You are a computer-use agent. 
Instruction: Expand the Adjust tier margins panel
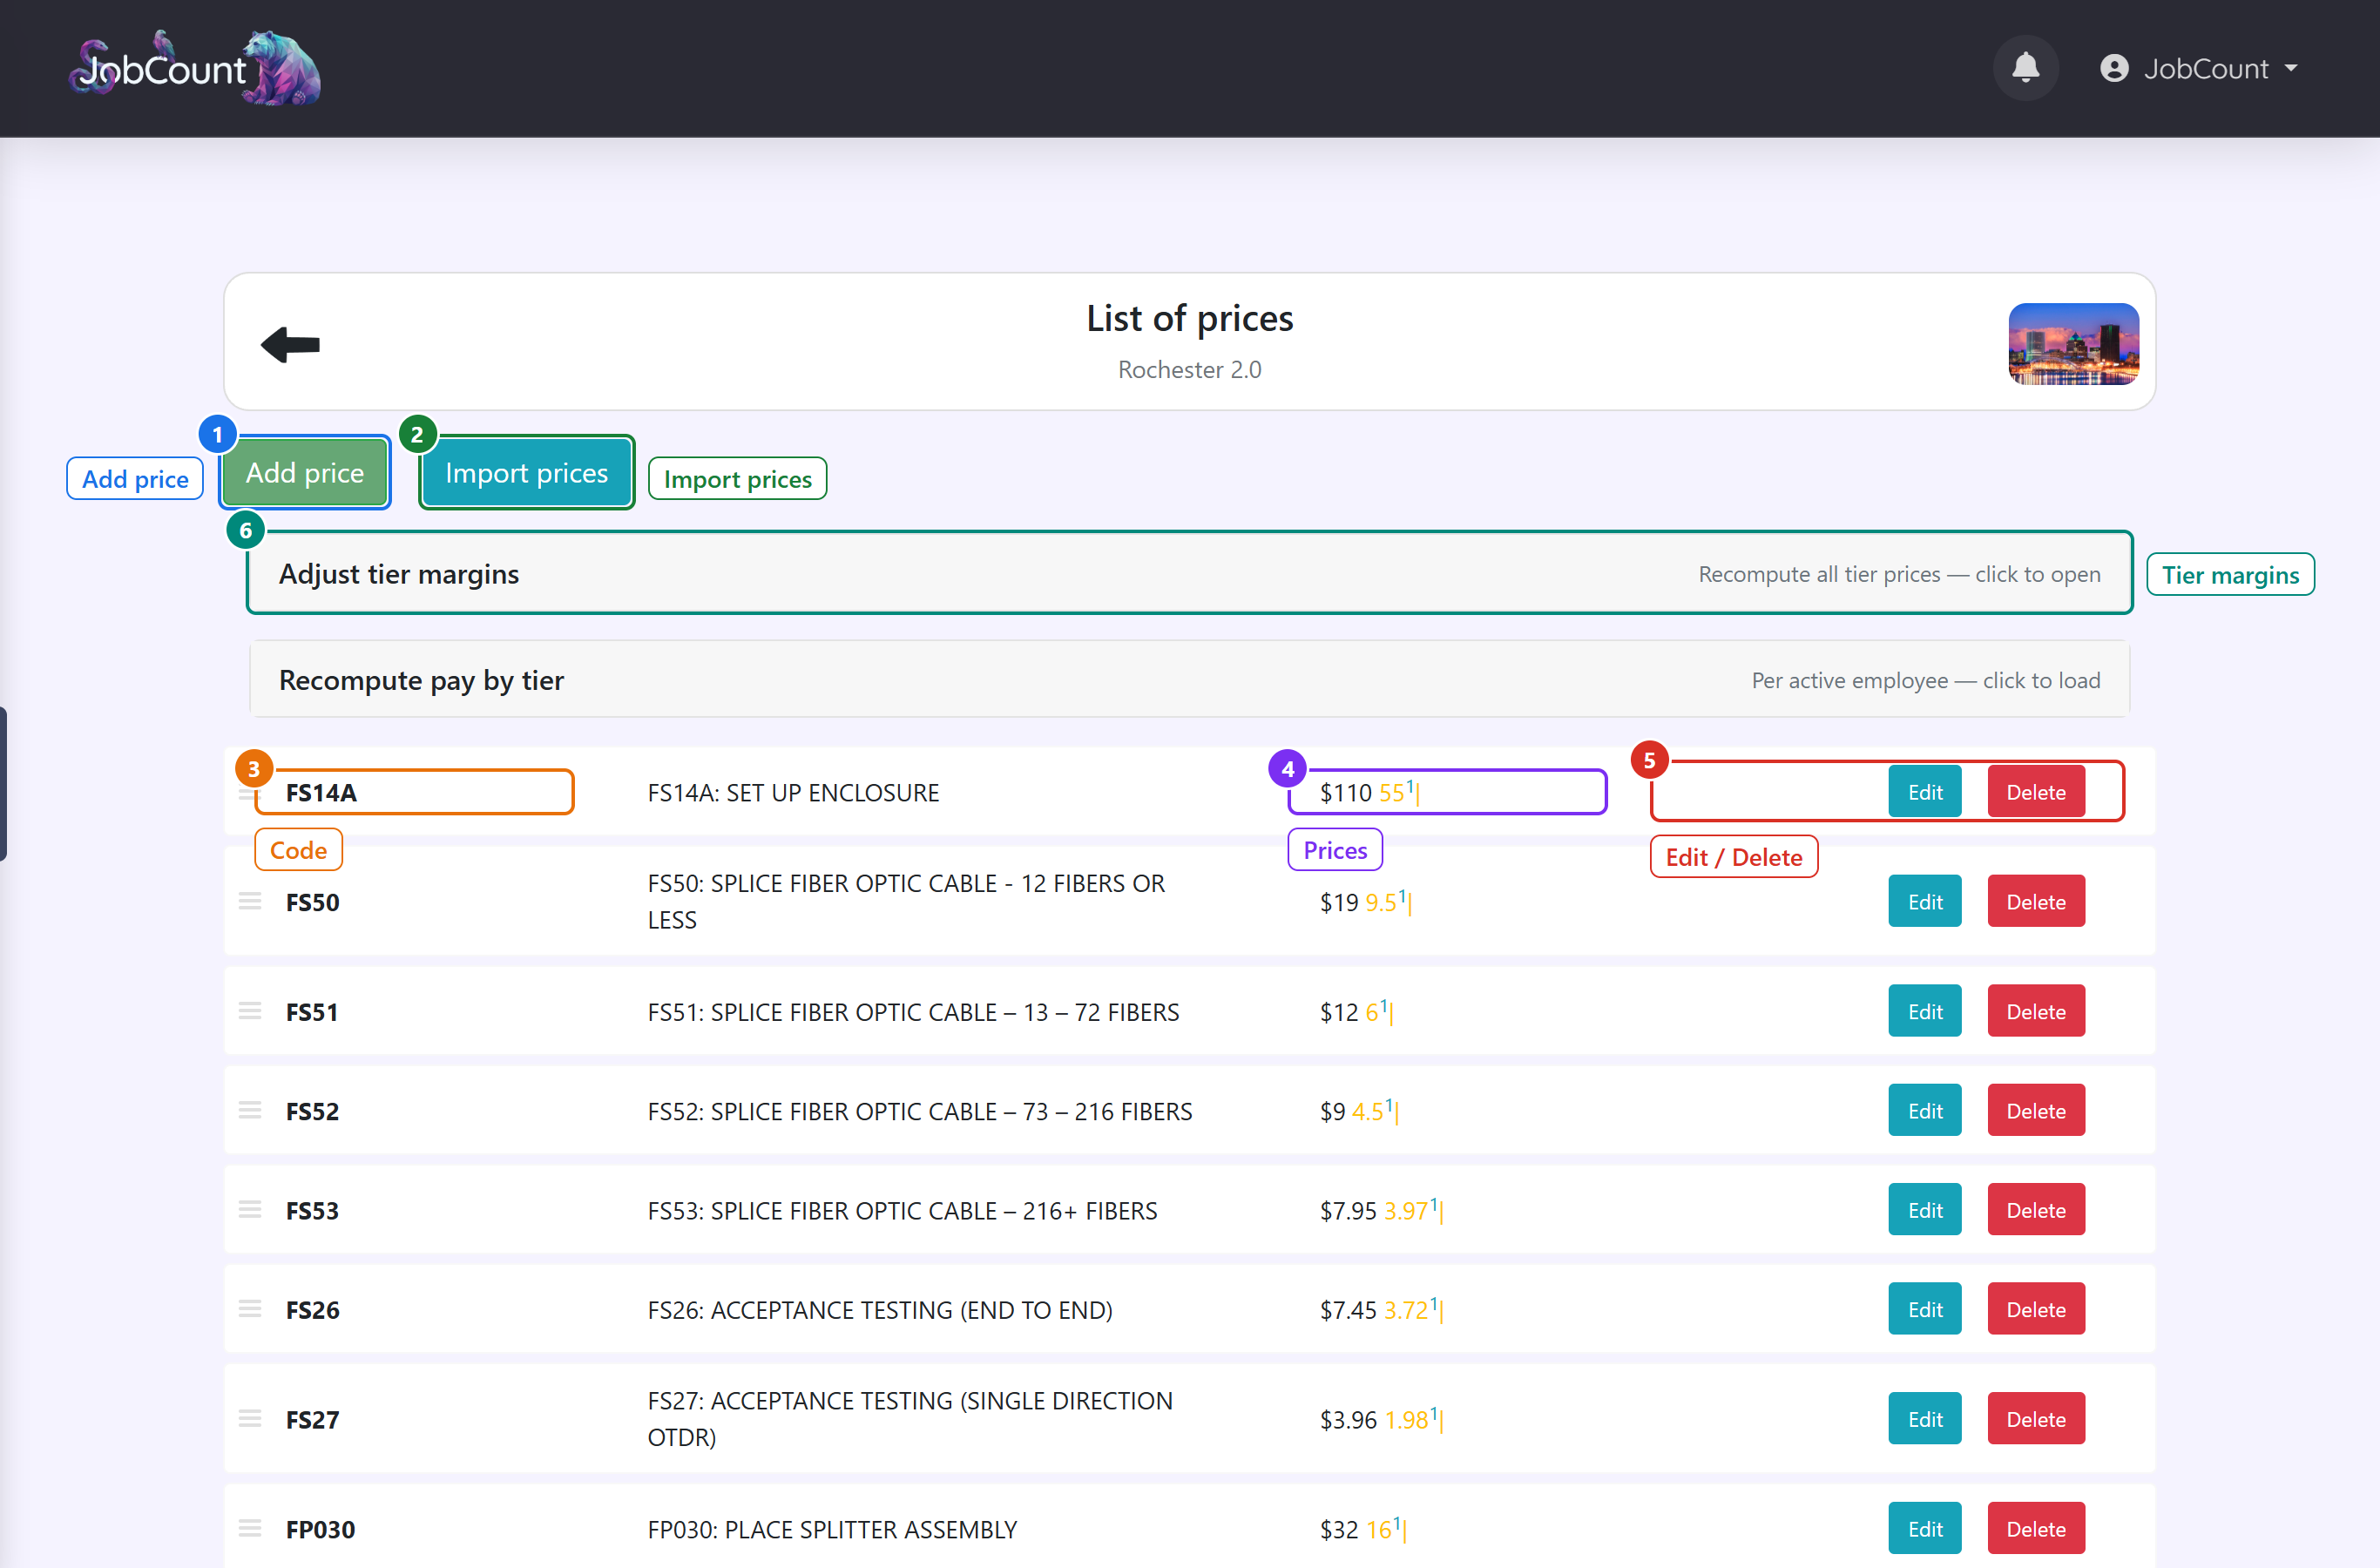1189,574
